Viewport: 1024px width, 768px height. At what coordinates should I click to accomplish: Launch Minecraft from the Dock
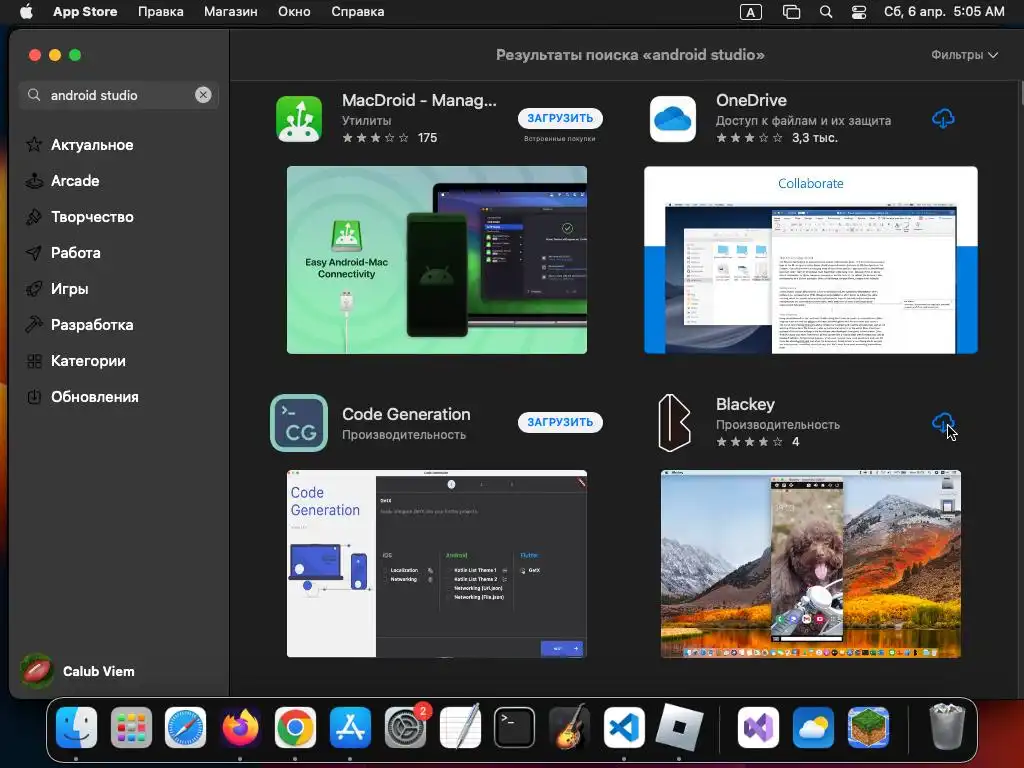pos(868,727)
